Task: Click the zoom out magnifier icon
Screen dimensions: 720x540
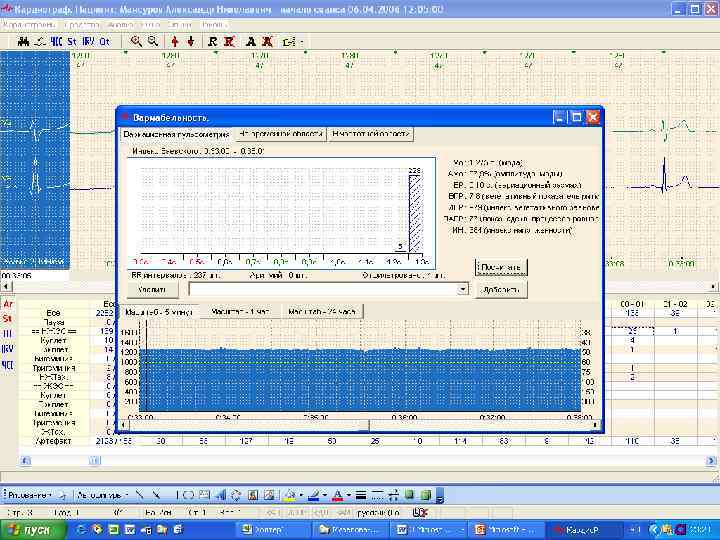Action: 153,41
